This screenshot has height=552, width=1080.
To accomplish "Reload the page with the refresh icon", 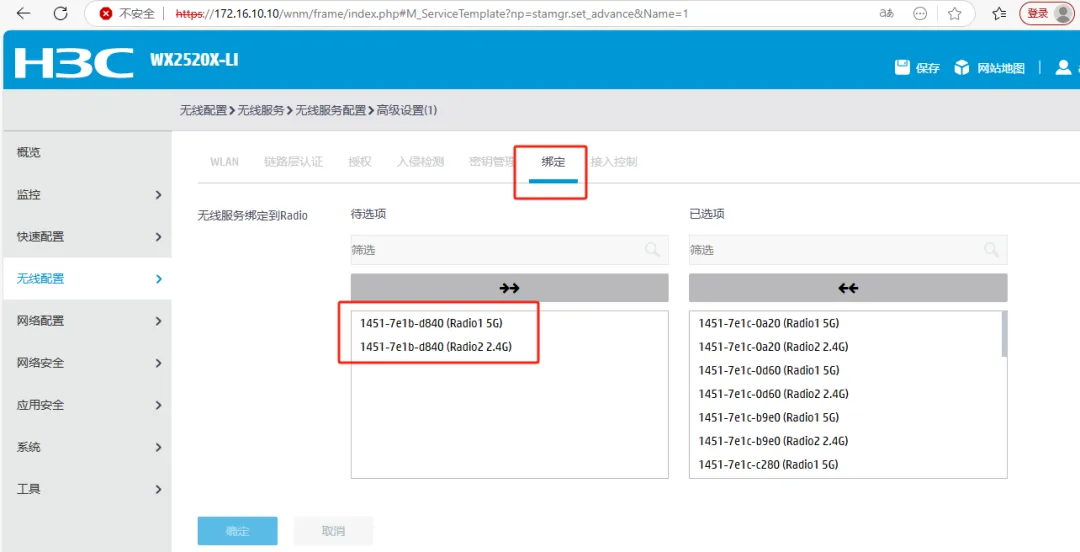I will pos(61,14).
